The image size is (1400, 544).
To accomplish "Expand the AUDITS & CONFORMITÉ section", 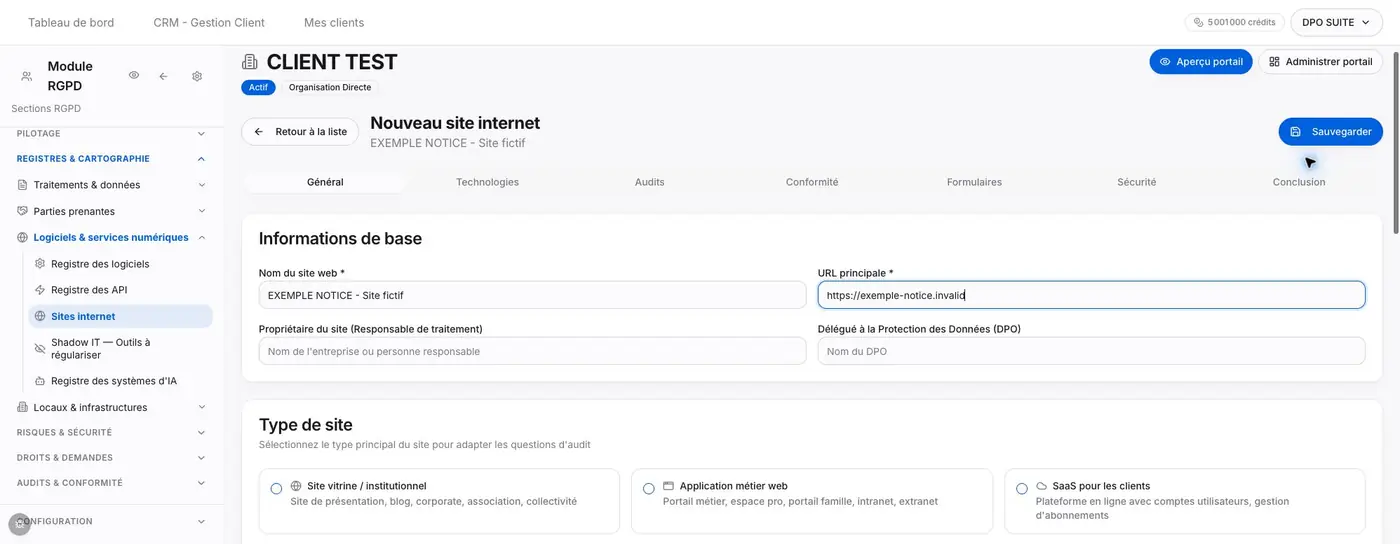I will tap(201, 482).
